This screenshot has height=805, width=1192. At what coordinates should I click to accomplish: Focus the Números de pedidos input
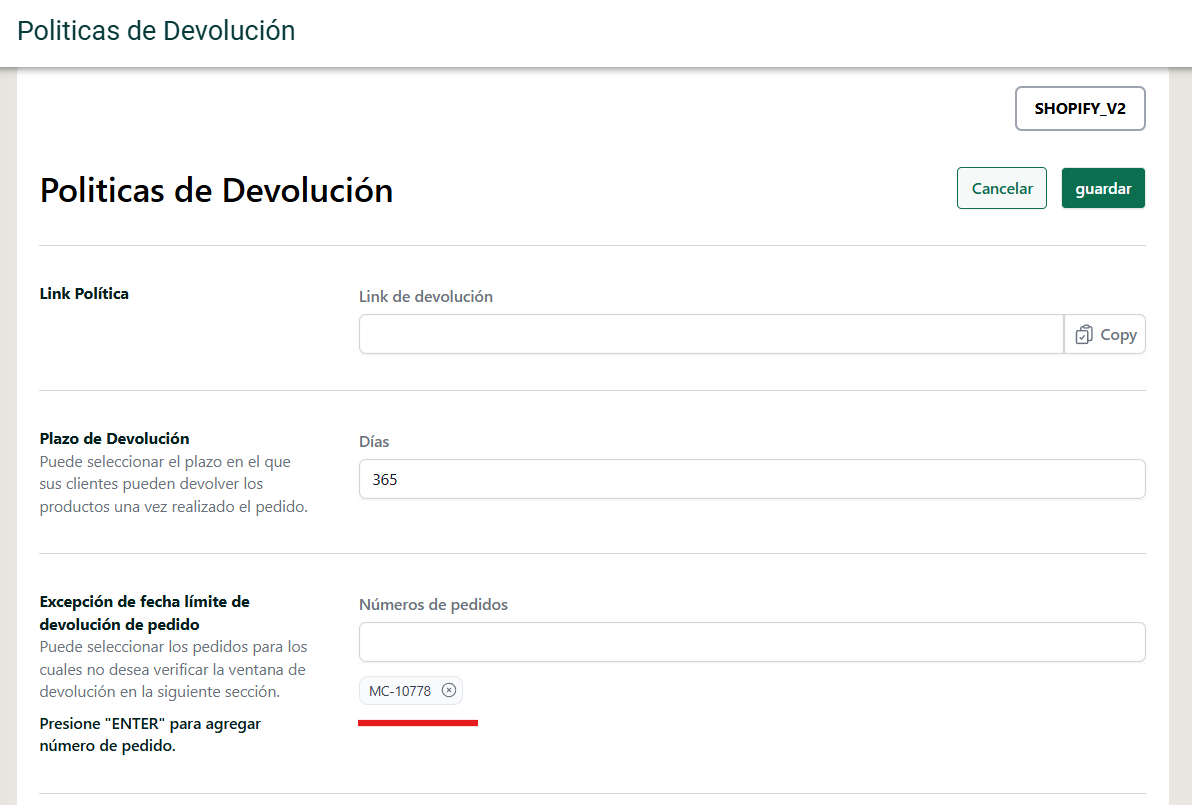coord(751,642)
